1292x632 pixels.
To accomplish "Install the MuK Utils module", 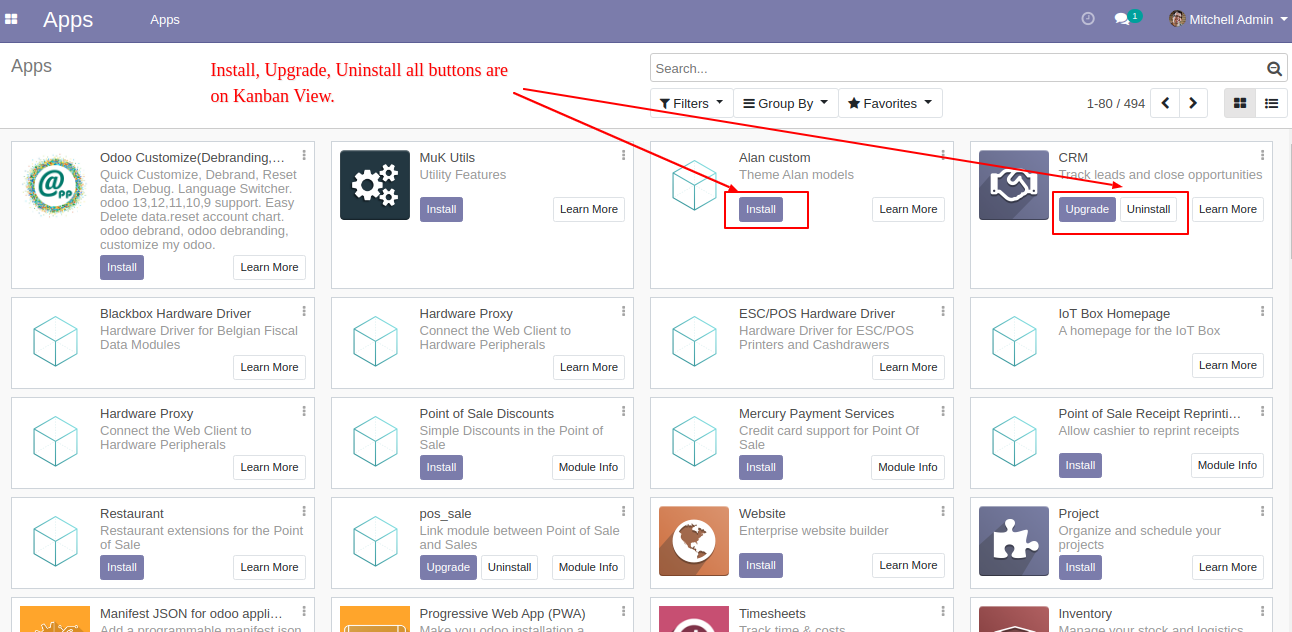I will click(441, 209).
